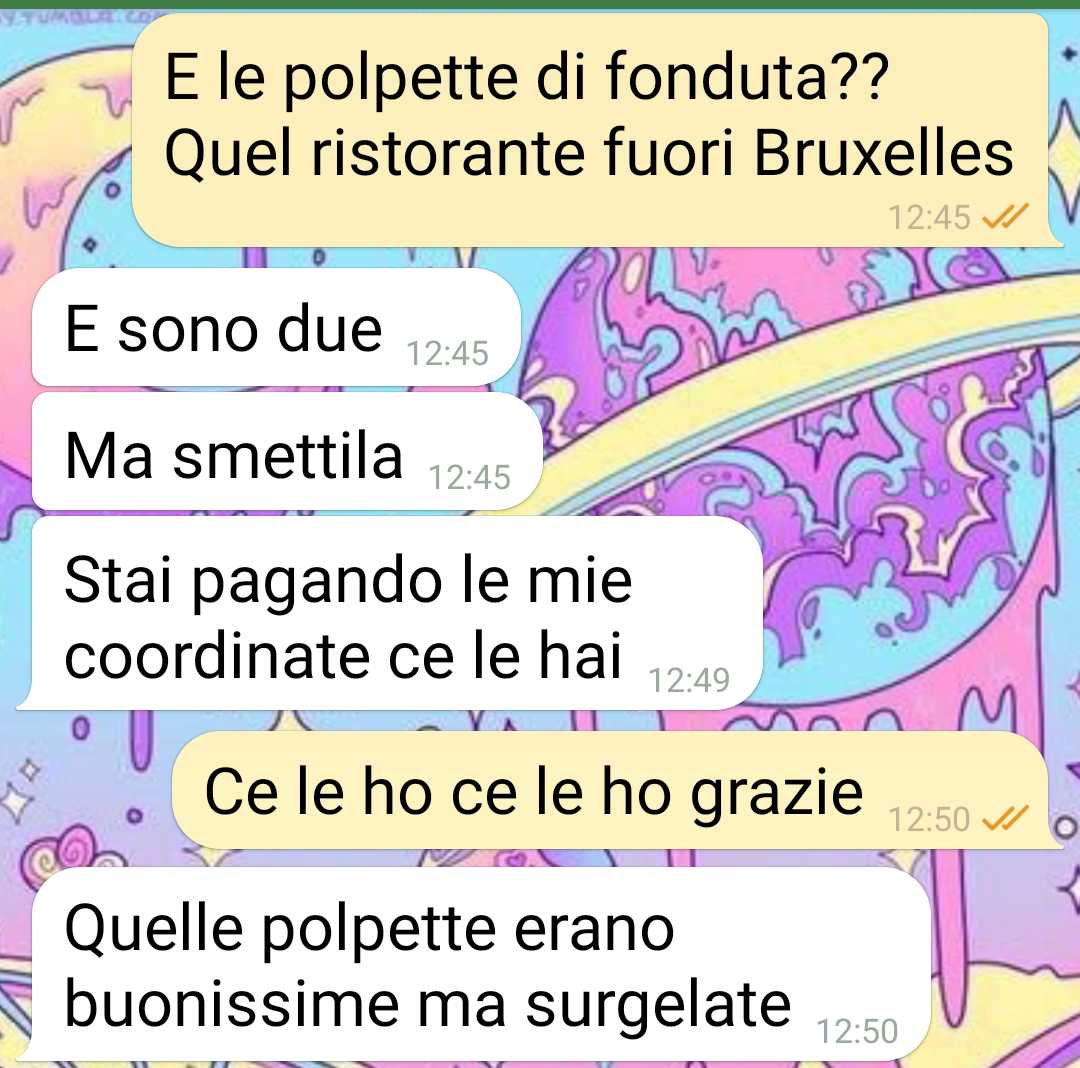Viewport: 1080px width, 1068px height.
Task: Tap the 12:49 timestamp on incoming message
Action: (x=689, y=680)
